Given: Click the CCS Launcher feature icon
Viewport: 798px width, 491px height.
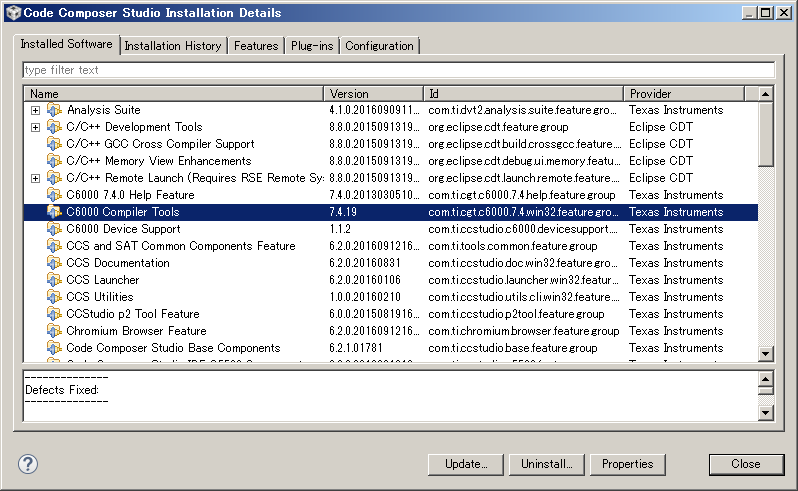Looking at the screenshot, I should tap(54, 280).
